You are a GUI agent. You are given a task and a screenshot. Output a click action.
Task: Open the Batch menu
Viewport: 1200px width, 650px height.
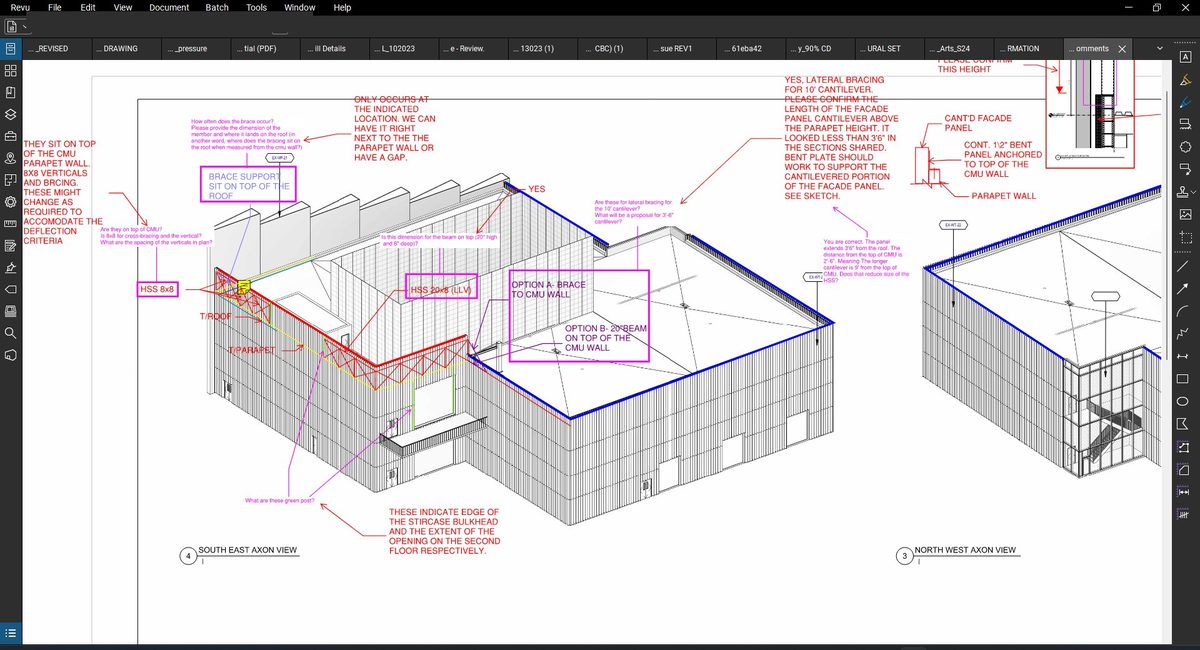tap(217, 8)
